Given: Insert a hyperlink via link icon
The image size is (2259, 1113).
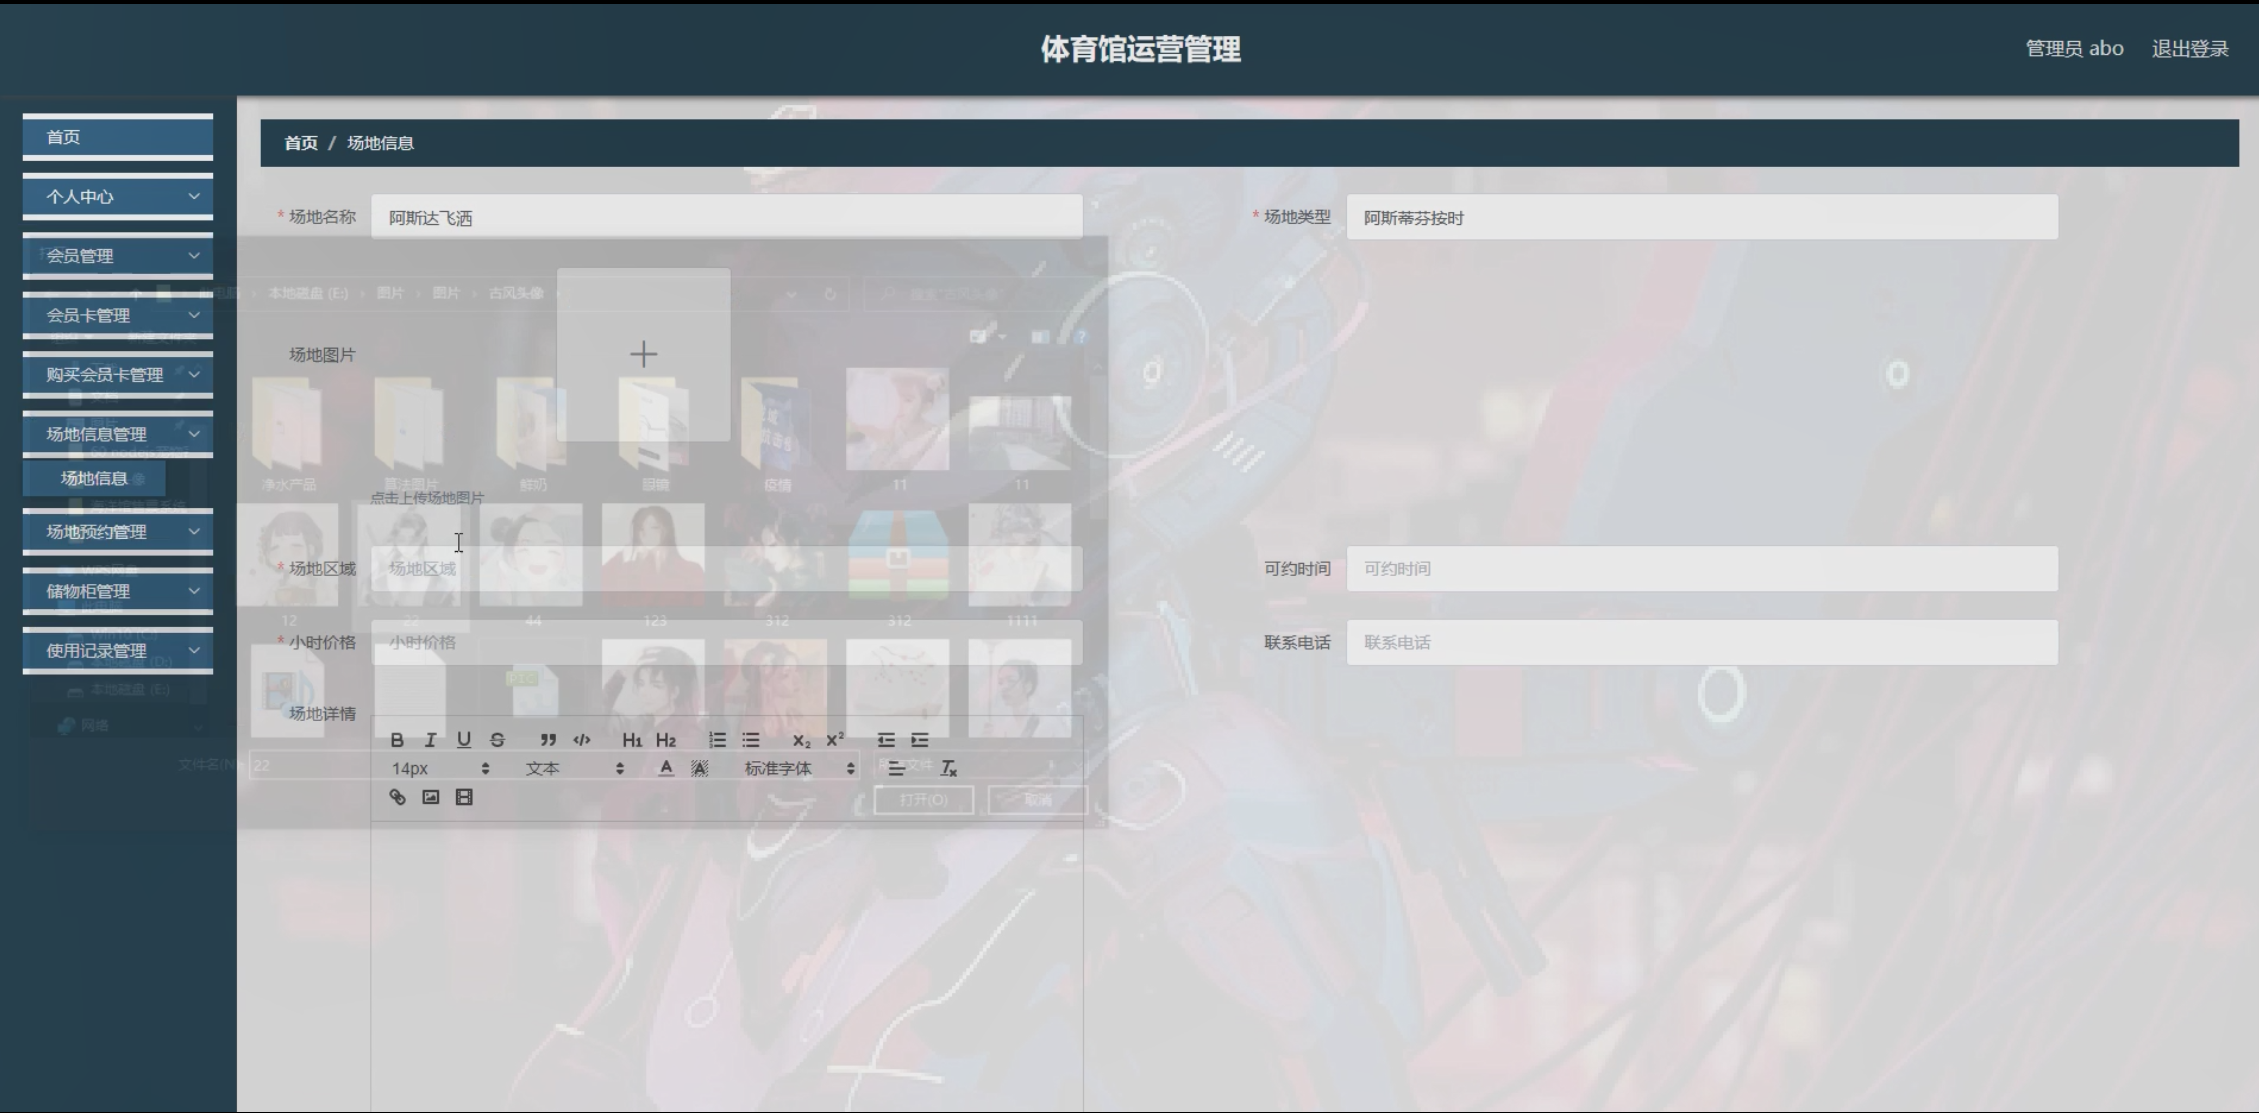Looking at the screenshot, I should (x=397, y=797).
